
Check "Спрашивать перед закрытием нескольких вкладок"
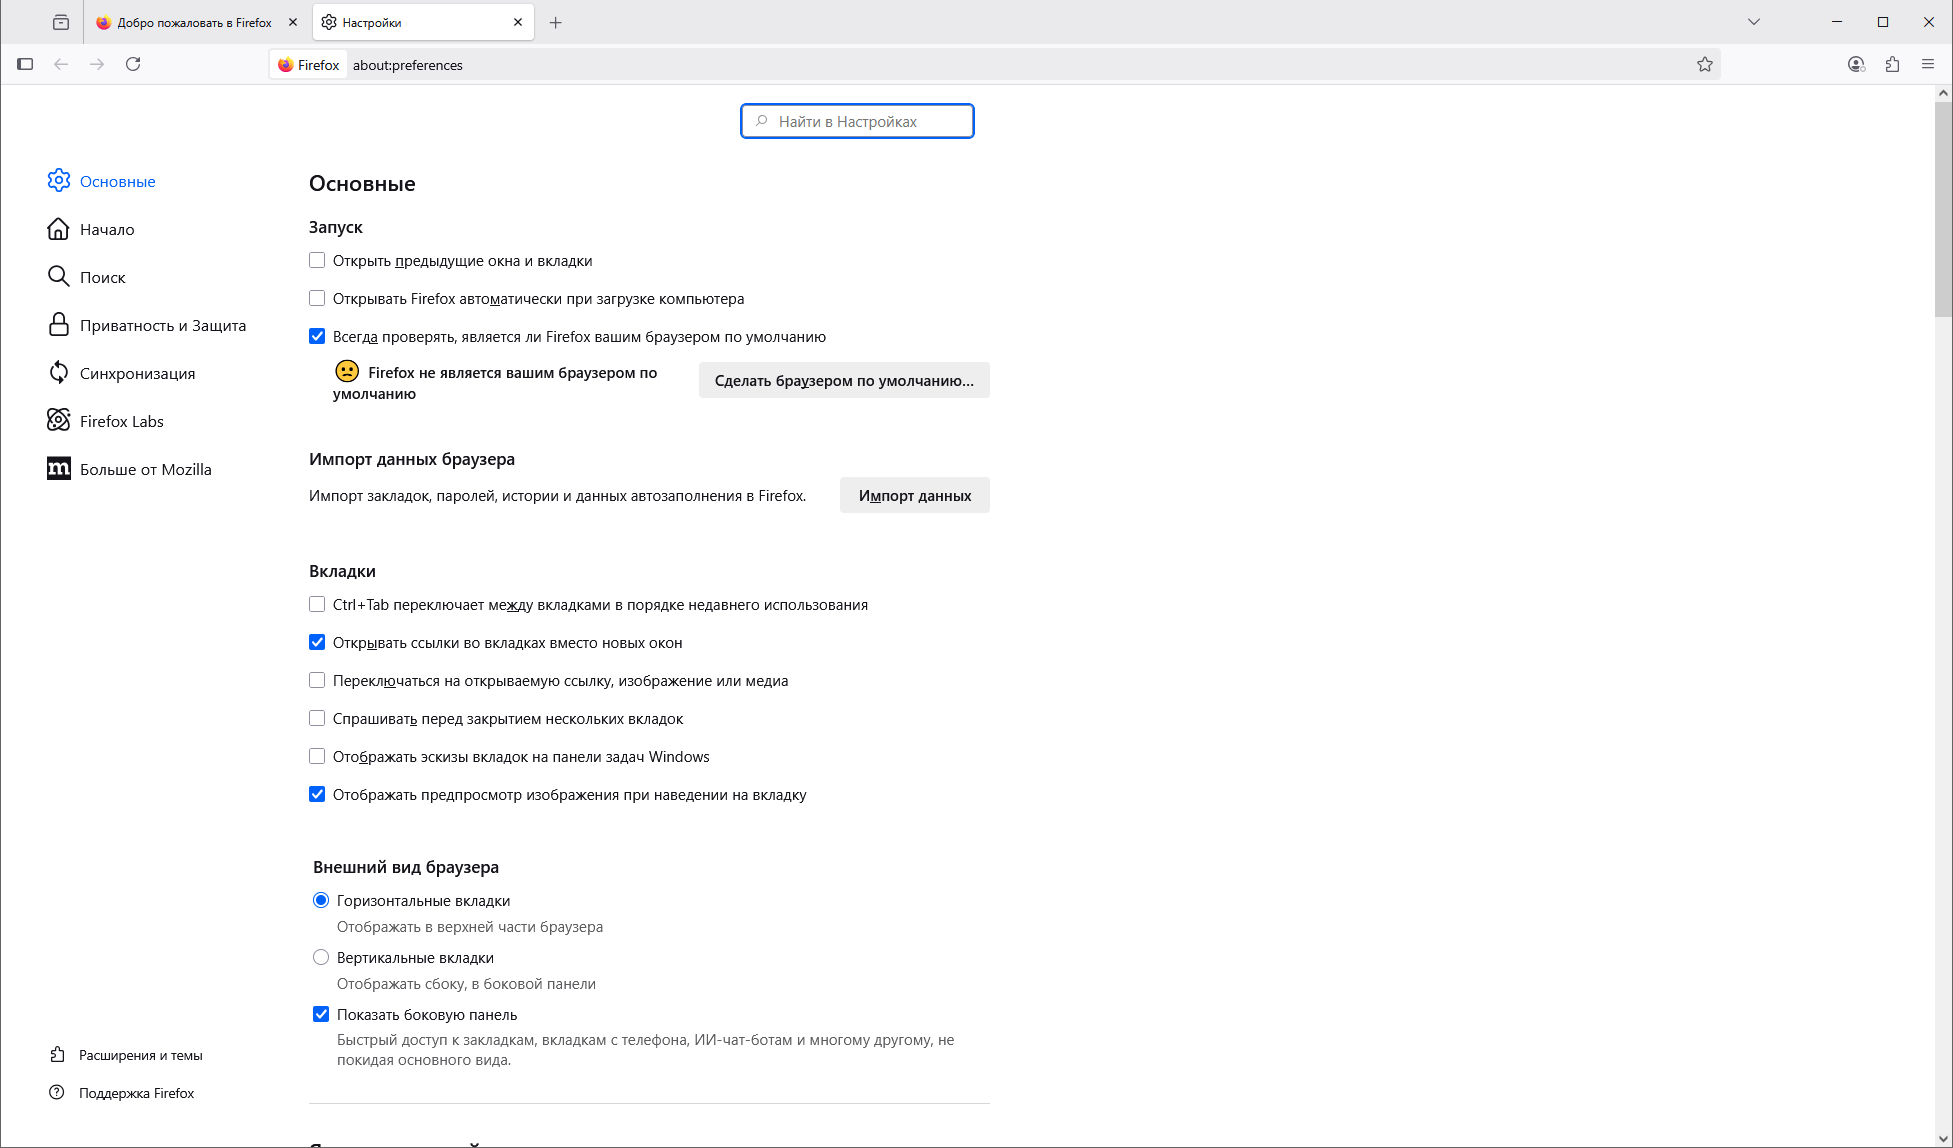(x=317, y=719)
